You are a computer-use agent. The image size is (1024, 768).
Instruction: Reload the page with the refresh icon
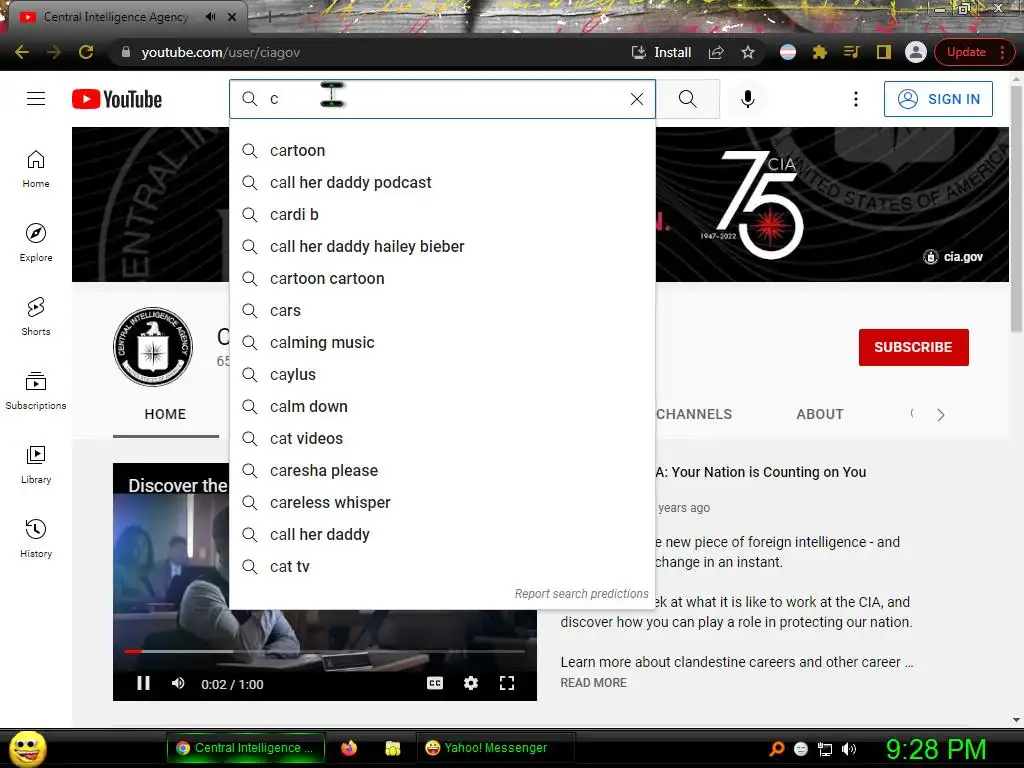86,52
